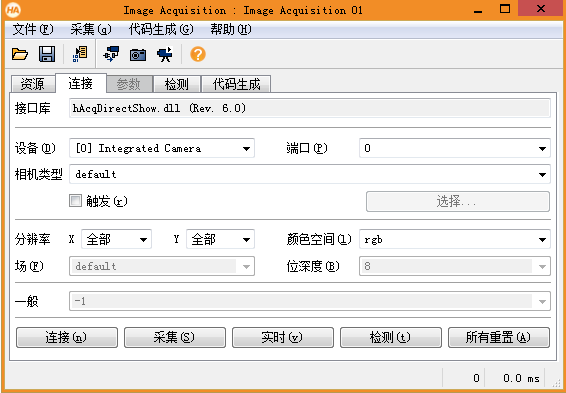Image resolution: width=566 pixels, height=393 pixels.
Task: Click the 接口库 label
Action: pos(32,108)
